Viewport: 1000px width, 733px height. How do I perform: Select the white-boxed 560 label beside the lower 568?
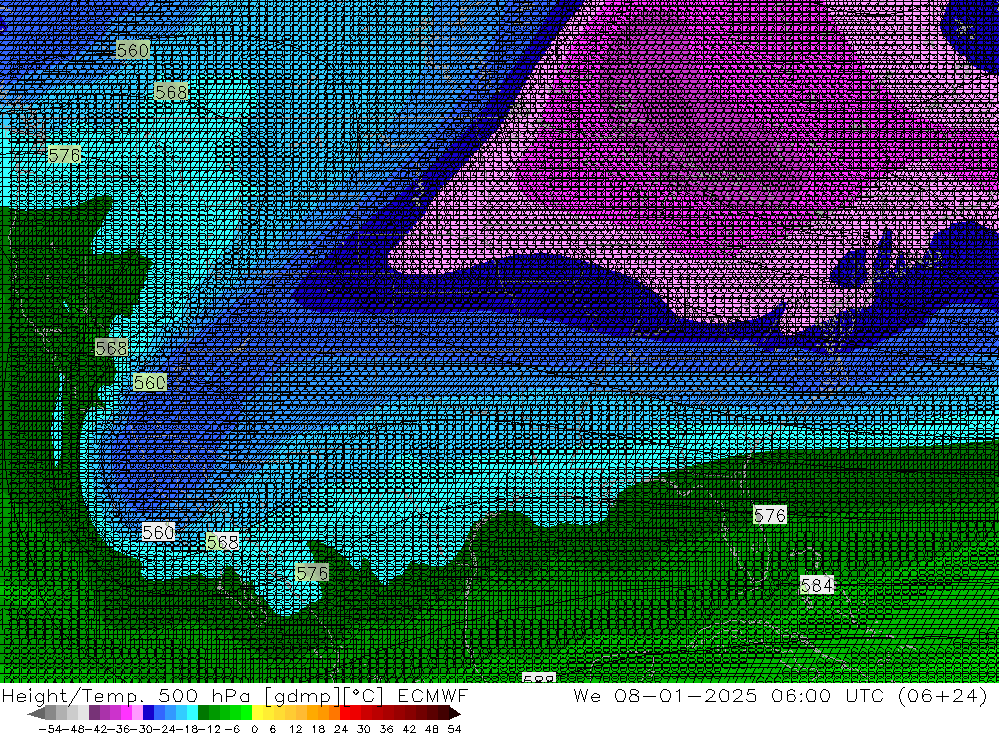coord(158,532)
